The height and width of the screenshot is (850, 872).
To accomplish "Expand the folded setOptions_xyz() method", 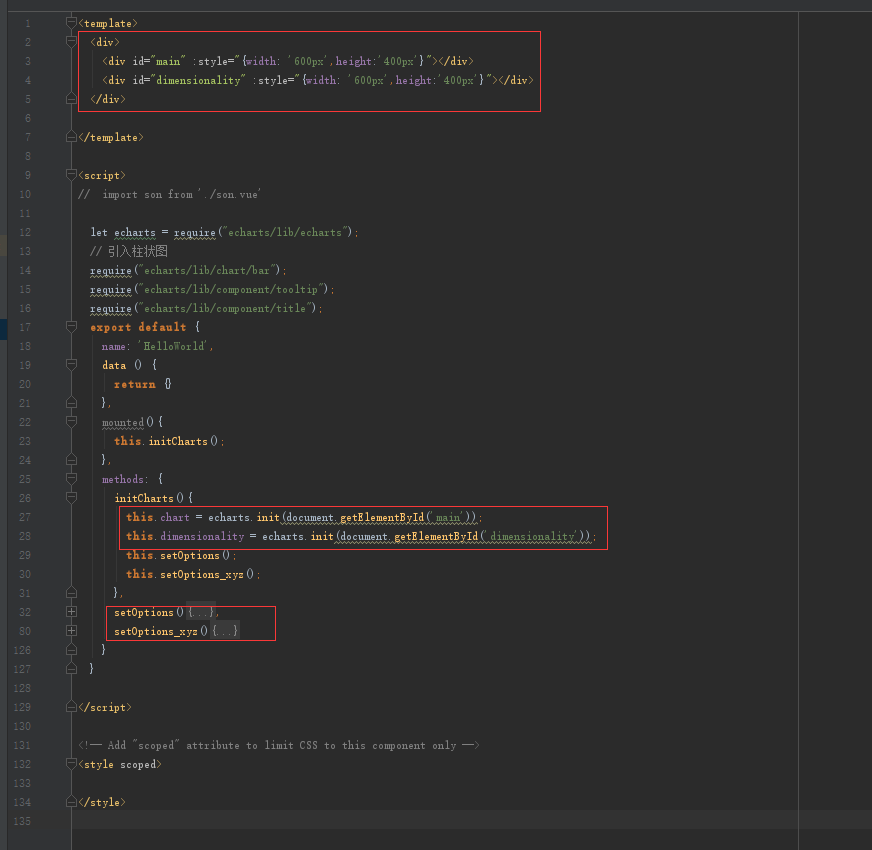I will [x=71, y=631].
